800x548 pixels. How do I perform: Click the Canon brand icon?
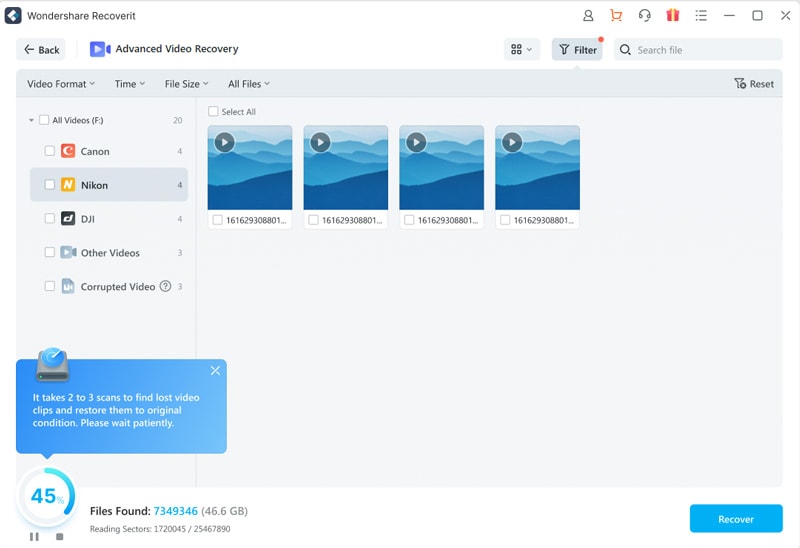[68, 151]
